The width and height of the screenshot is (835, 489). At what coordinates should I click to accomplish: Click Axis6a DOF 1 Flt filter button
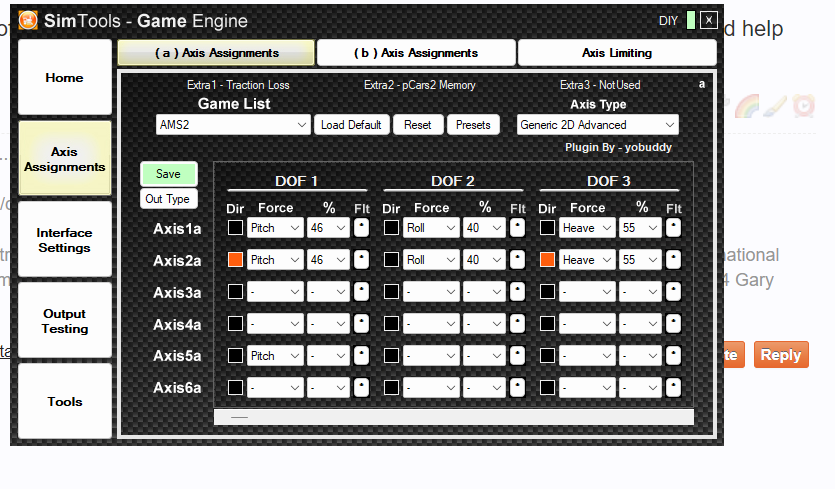click(361, 387)
